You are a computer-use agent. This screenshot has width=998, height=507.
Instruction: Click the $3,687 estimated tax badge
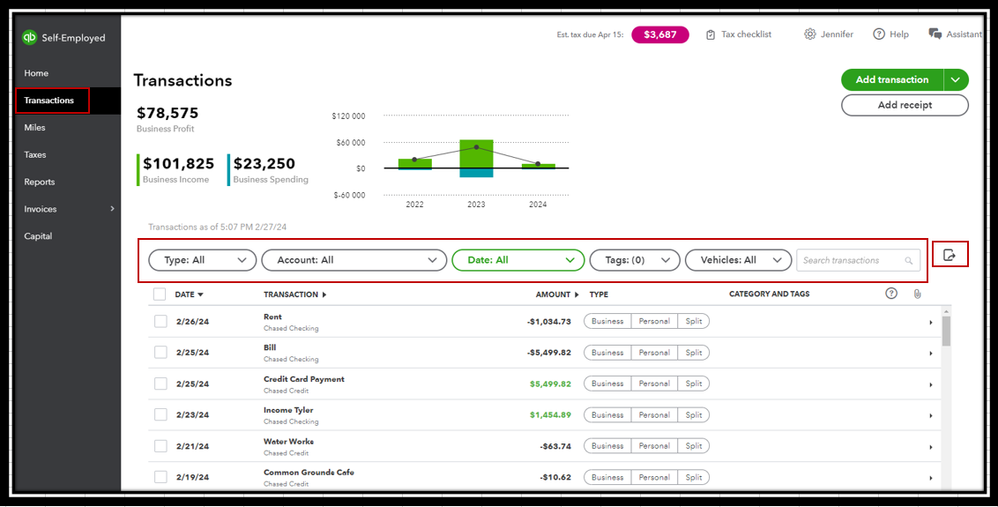point(660,35)
